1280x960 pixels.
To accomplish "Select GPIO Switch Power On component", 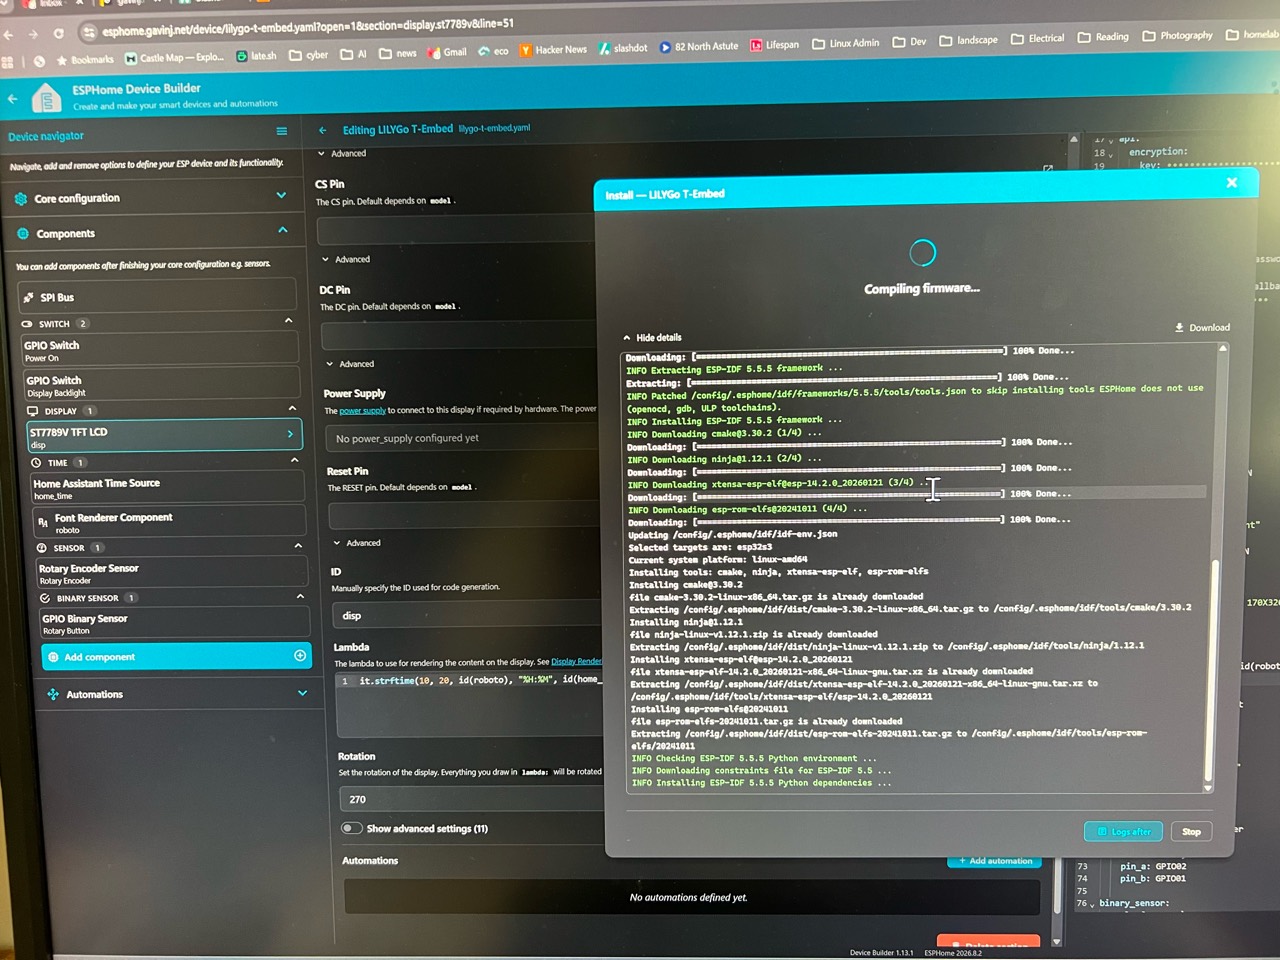I will click(x=160, y=349).
